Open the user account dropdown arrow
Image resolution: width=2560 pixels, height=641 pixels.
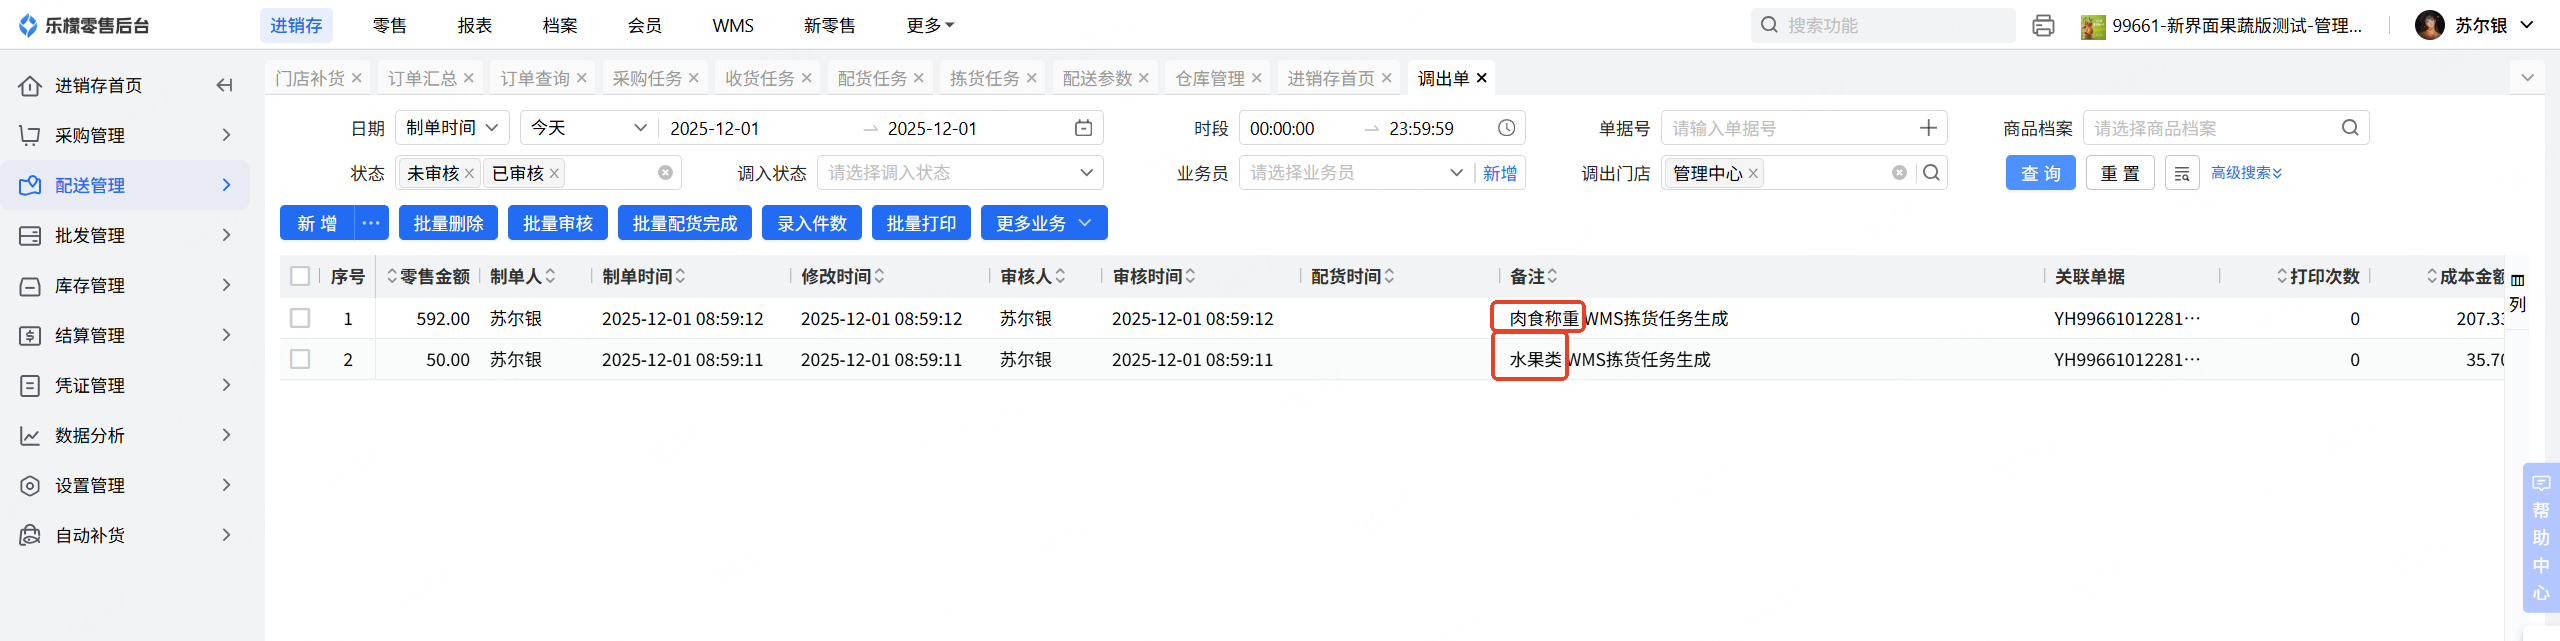(x=2527, y=25)
